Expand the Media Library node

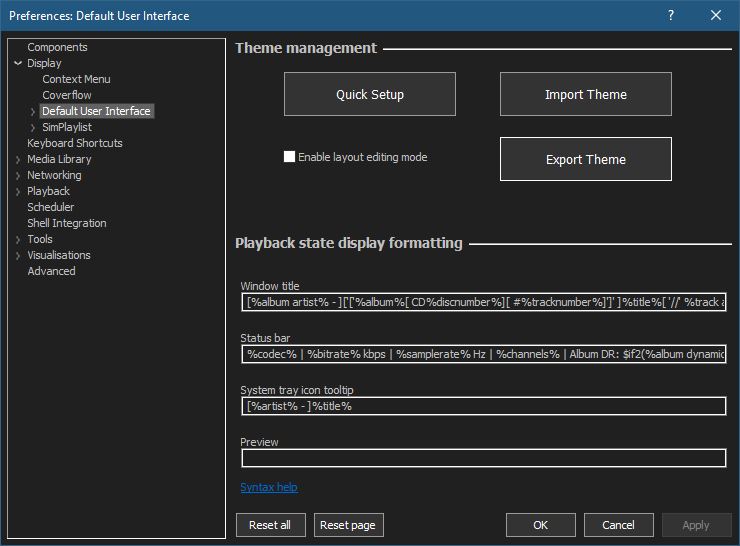tap(18, 160)
